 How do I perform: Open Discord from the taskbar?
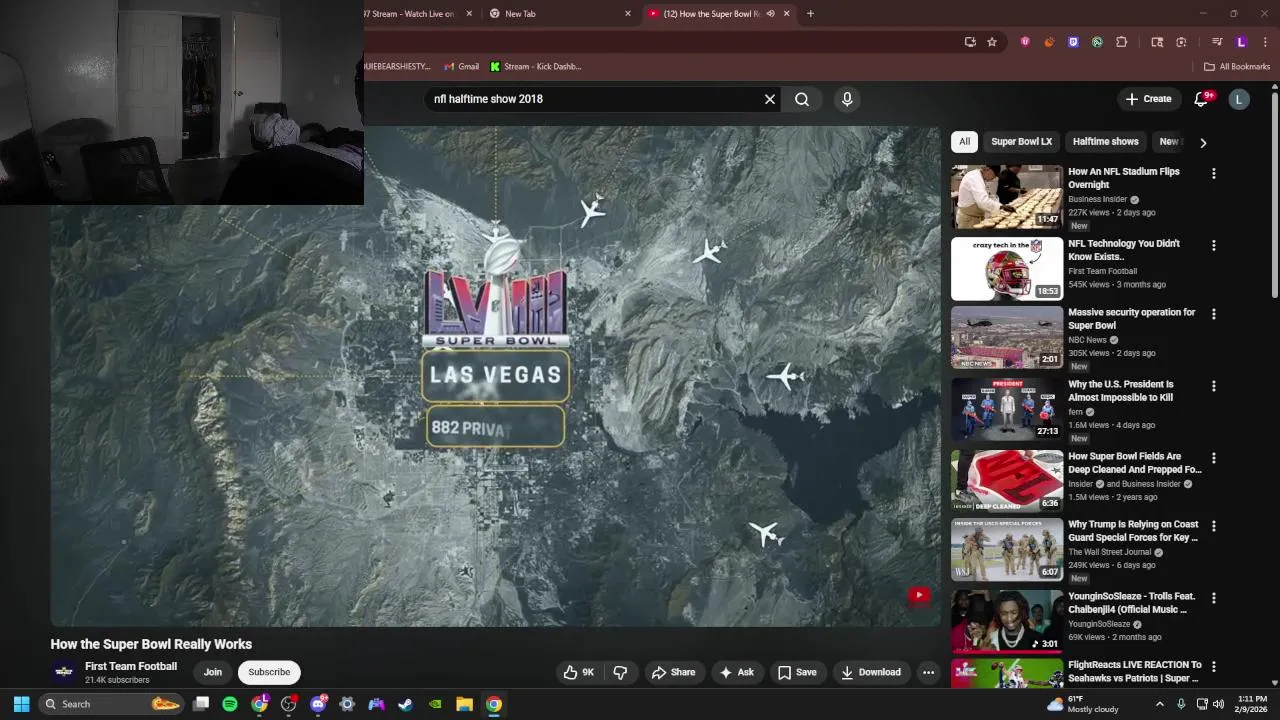pos(318,704)
